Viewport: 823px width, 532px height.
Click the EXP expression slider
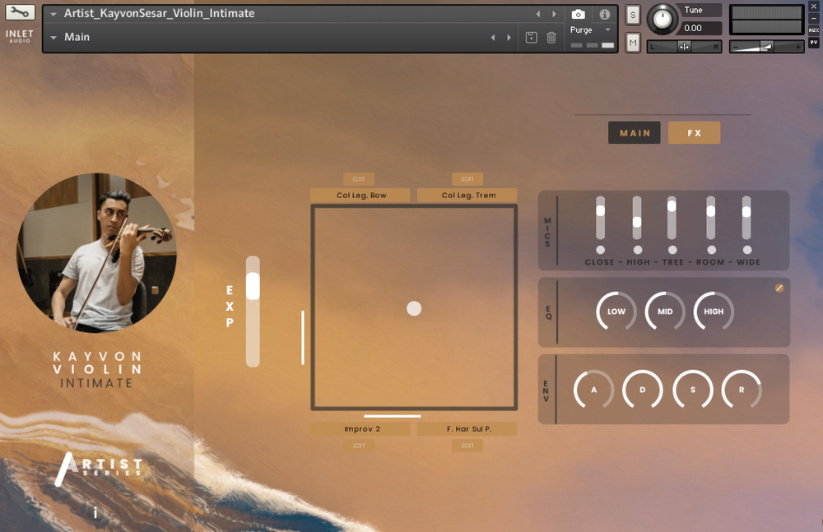click(253, 310)
